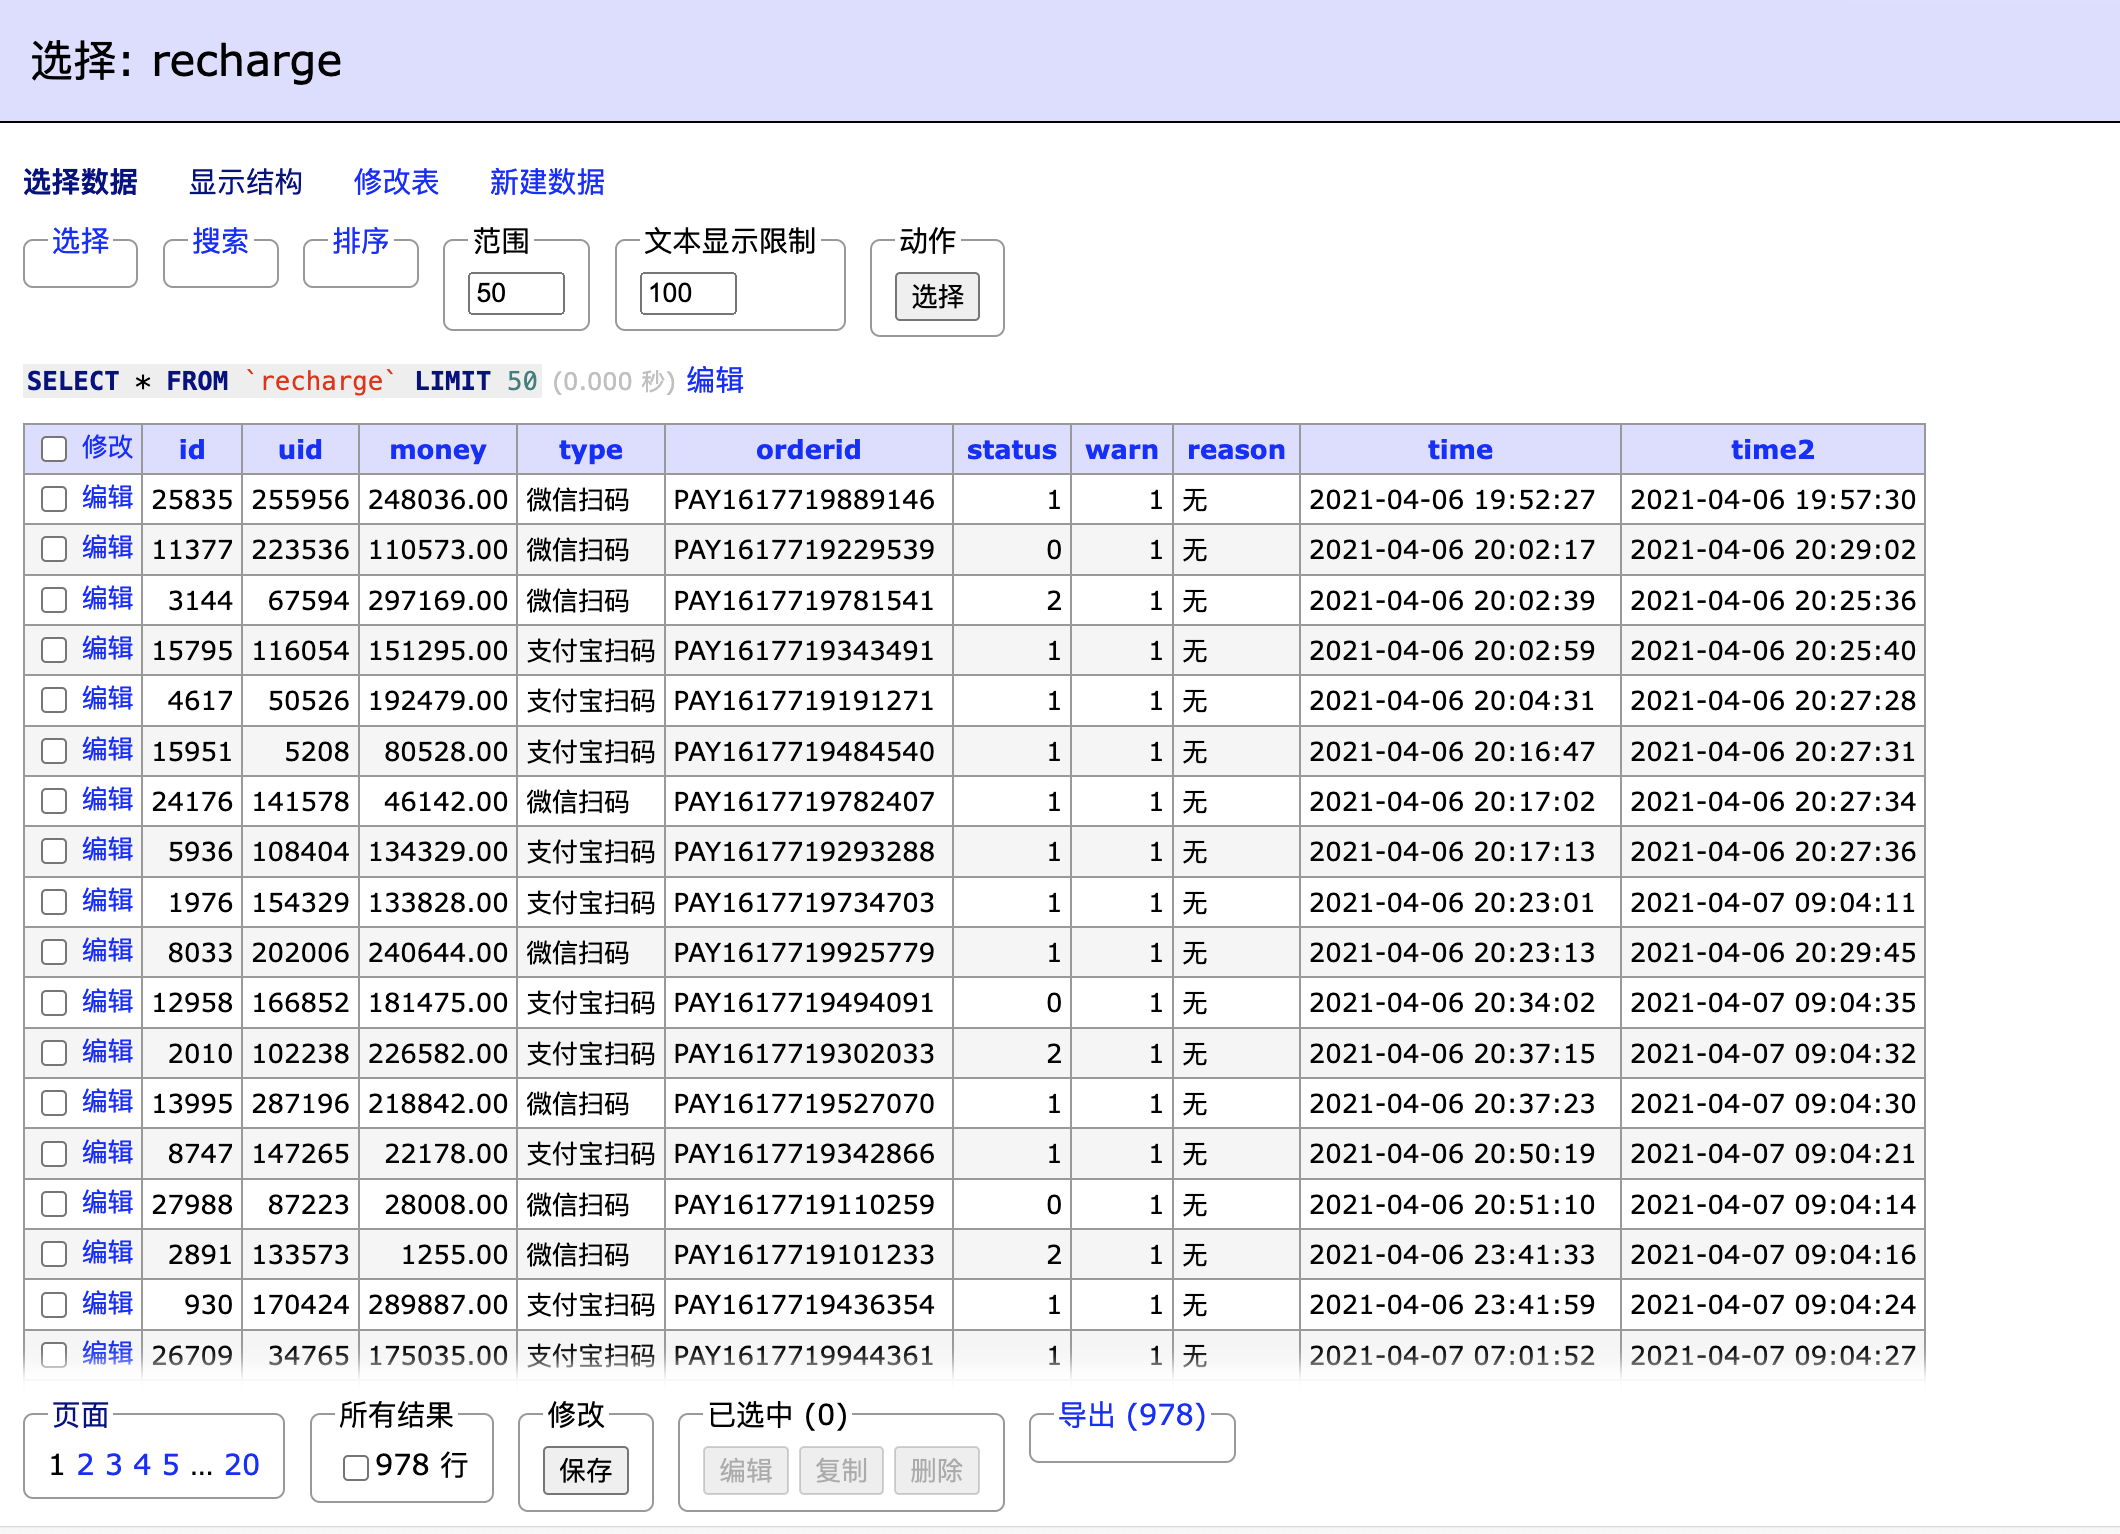This screenshot has width=2120, height=1534.
Task: Sort by the id column header
Action: tap(192, 450)
